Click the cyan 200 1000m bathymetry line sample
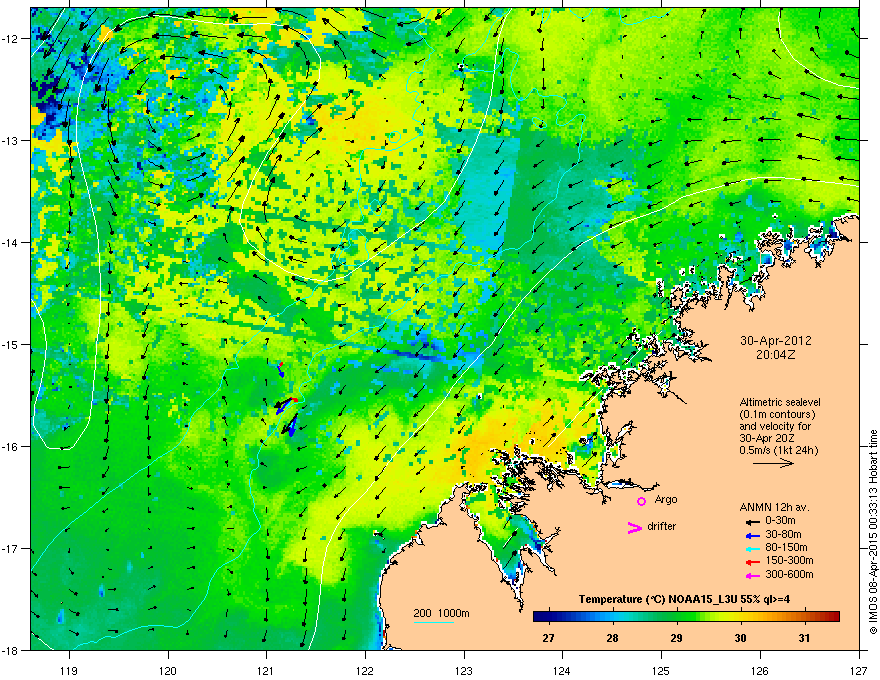Viewport: 880px width, 680px height. coord(434,623)
